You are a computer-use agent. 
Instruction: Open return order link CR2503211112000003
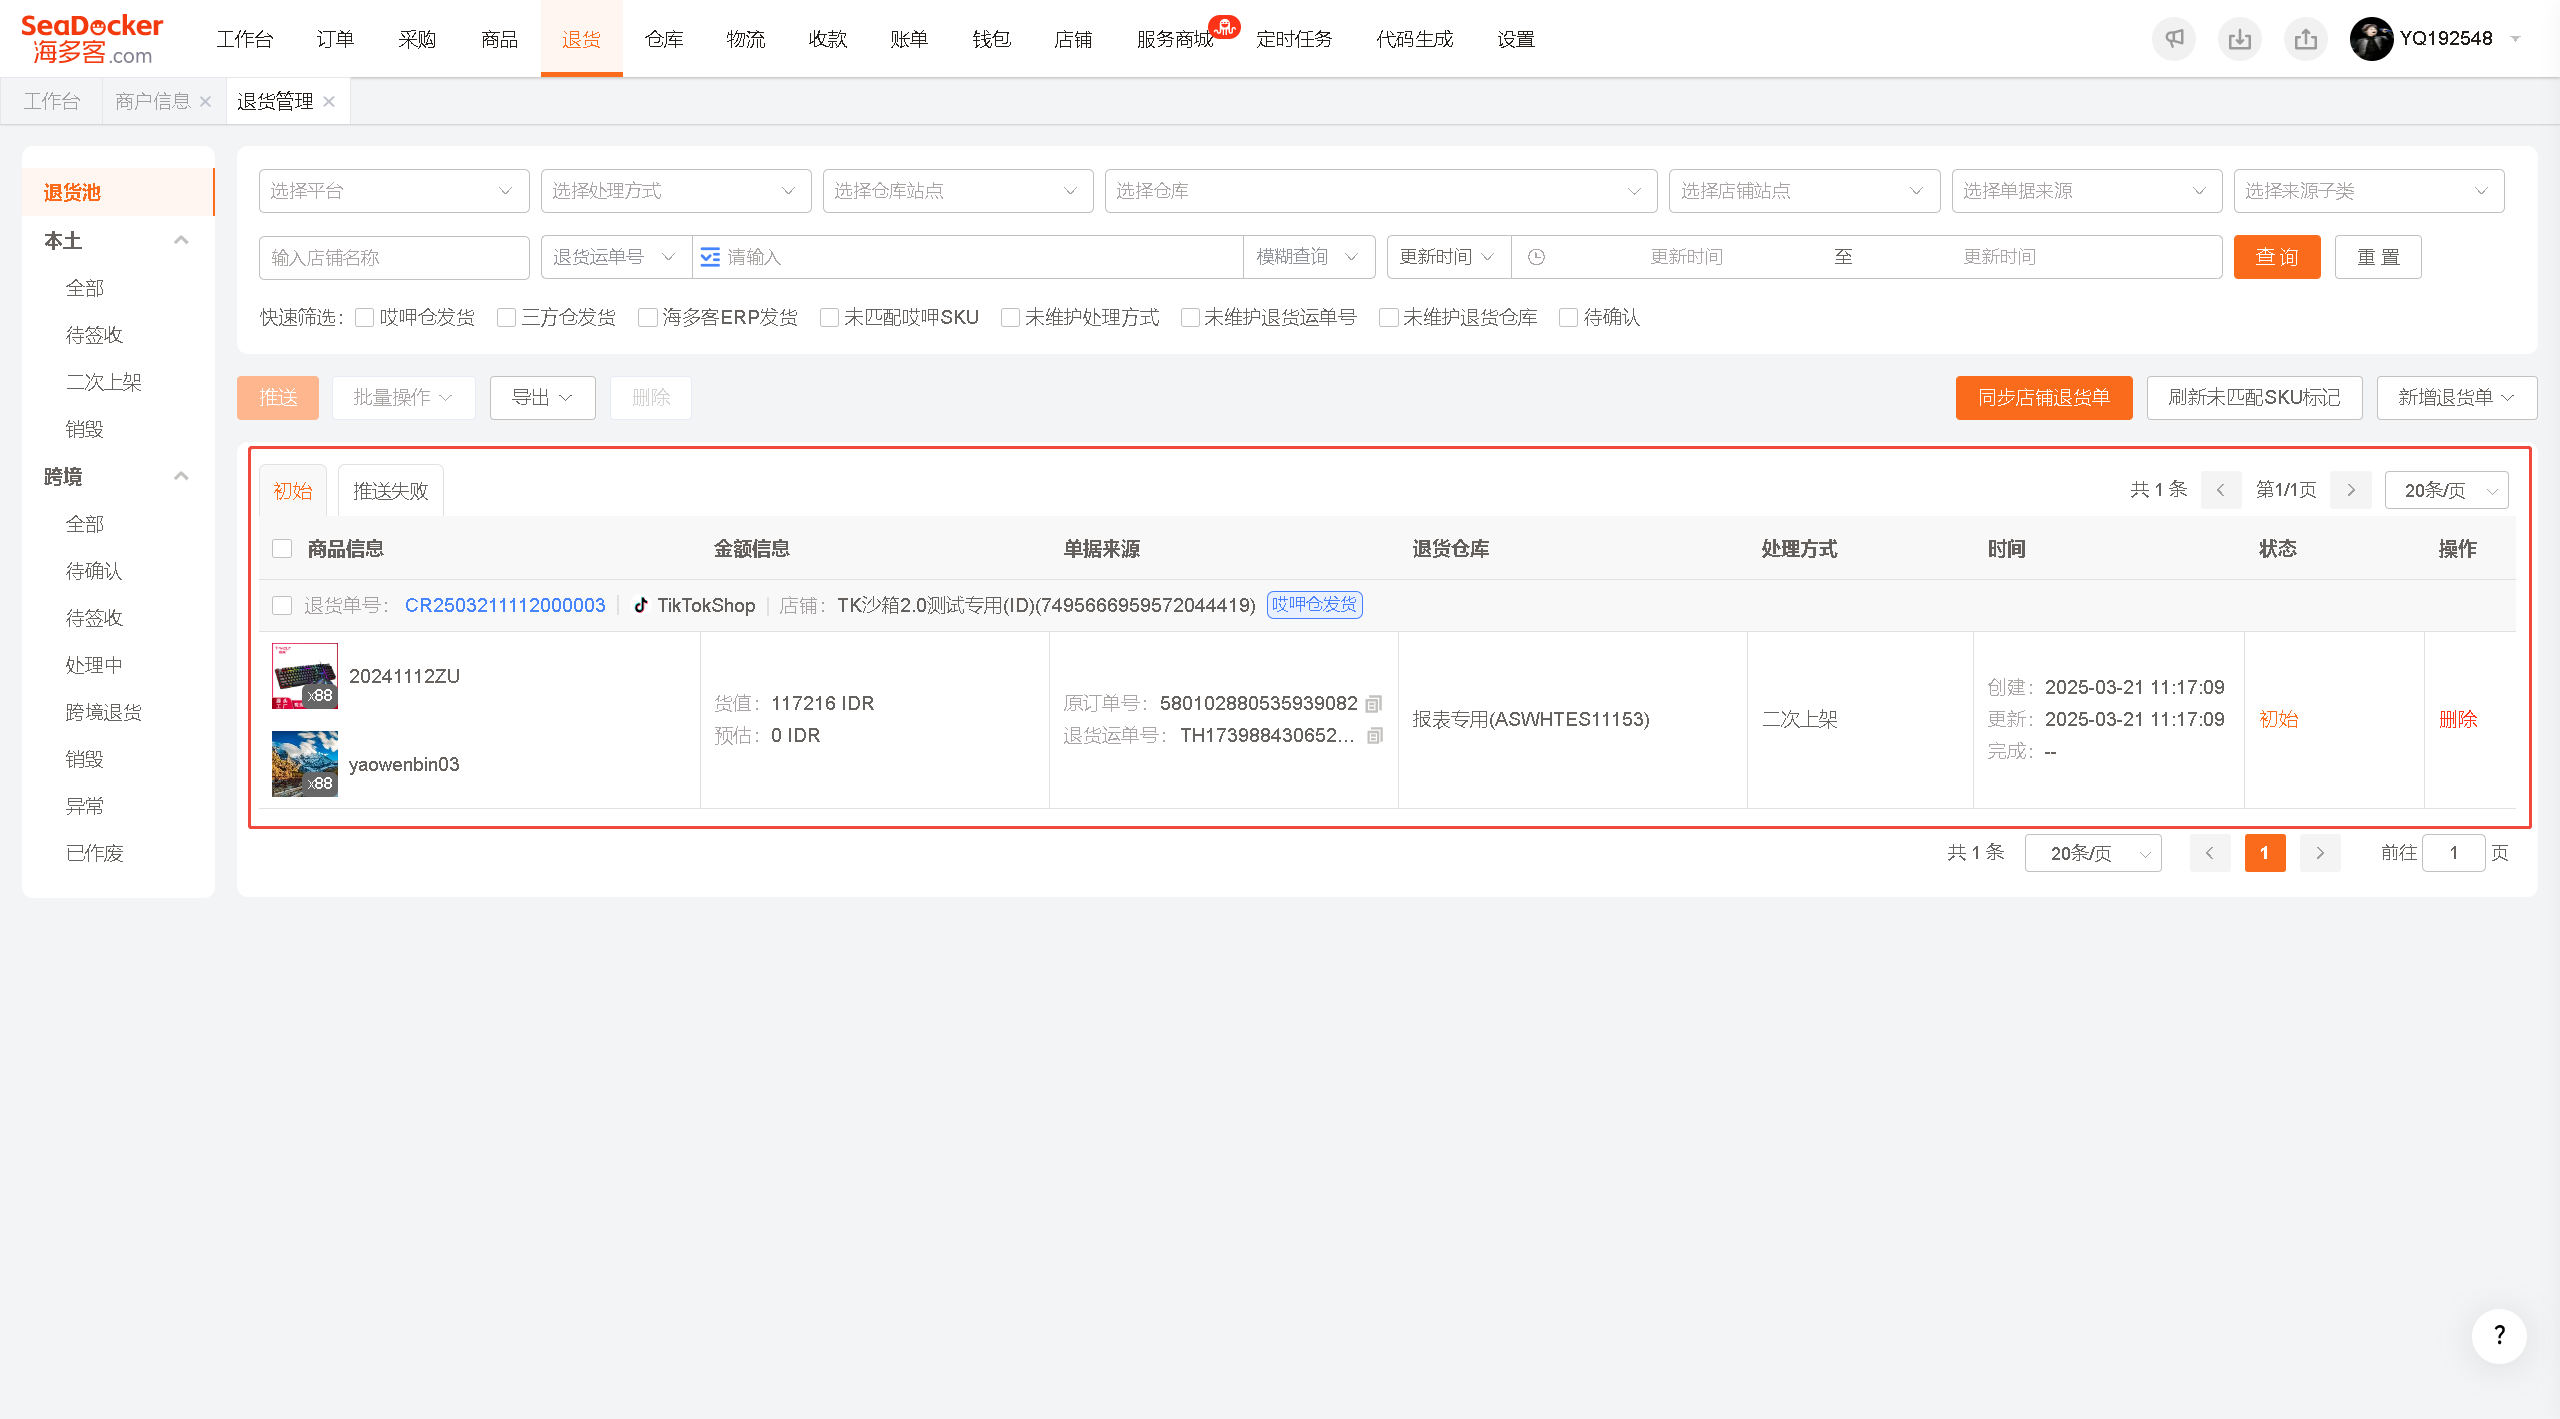[x=505, y=605]
